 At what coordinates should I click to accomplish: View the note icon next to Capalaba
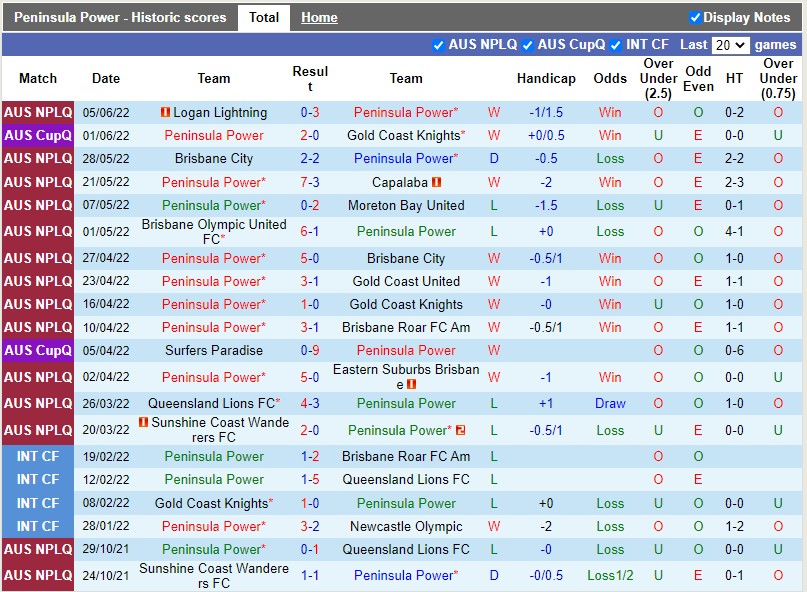pos(435,180)
